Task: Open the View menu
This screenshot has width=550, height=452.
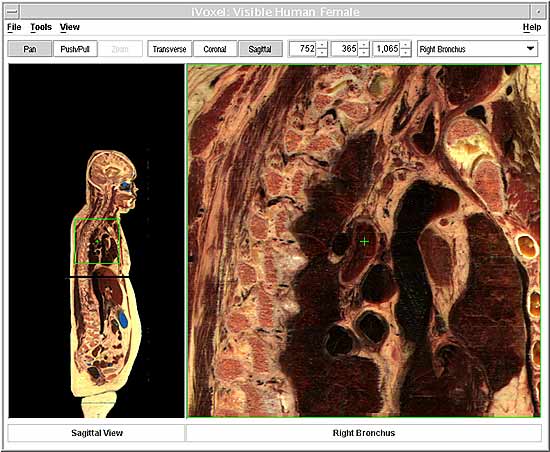Action: tap(69, 27)
